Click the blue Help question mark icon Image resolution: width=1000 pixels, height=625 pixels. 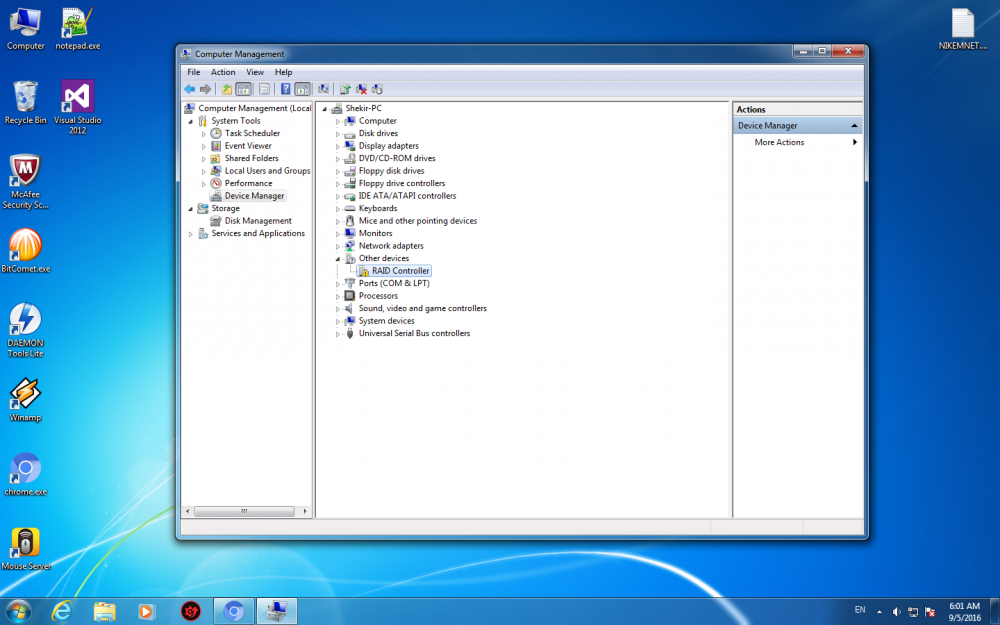click(x=285, y=89)
